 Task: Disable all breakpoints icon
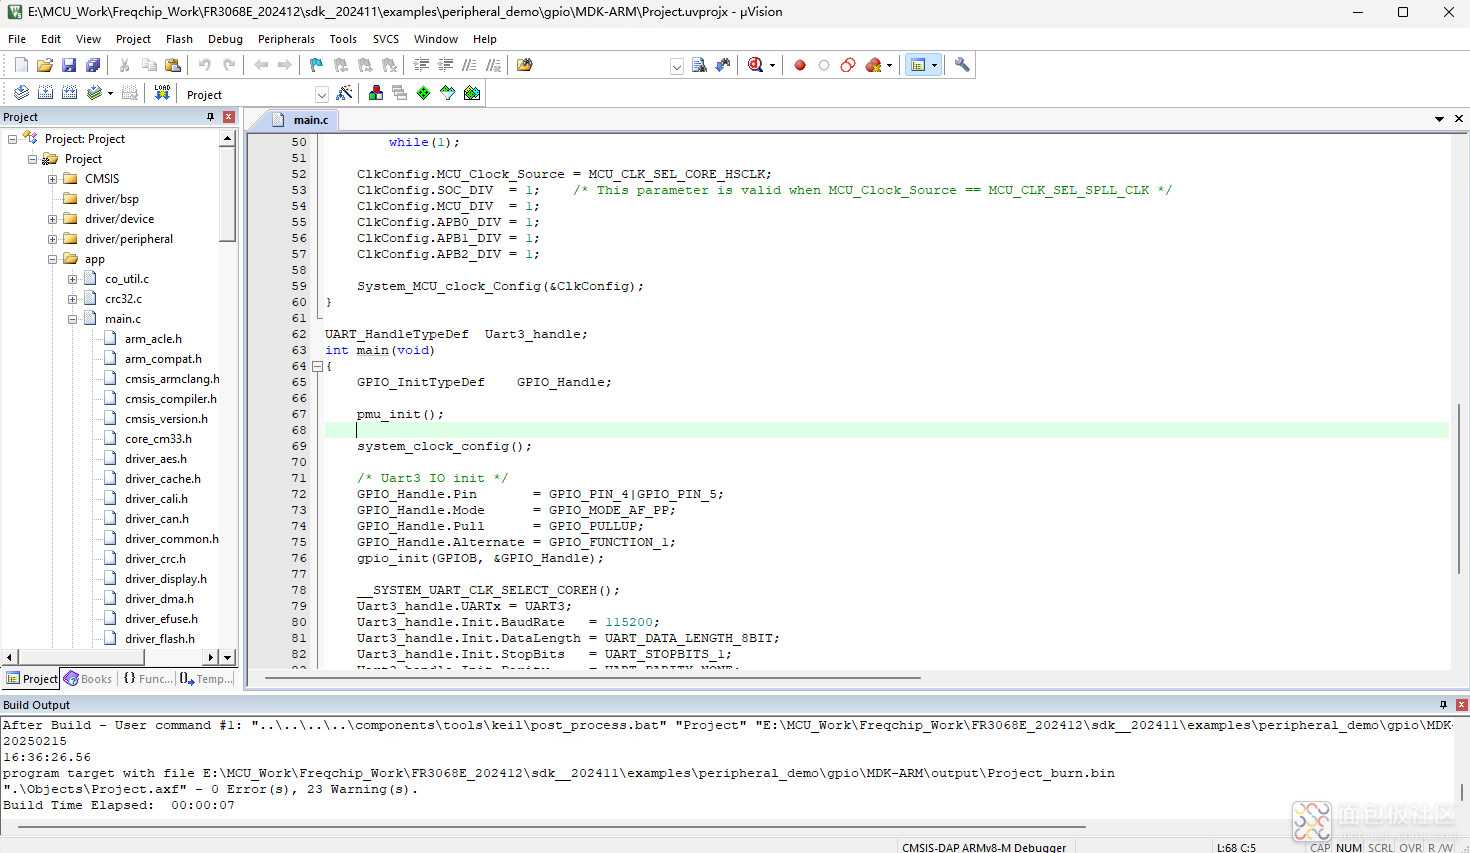[x=848, y=65]
